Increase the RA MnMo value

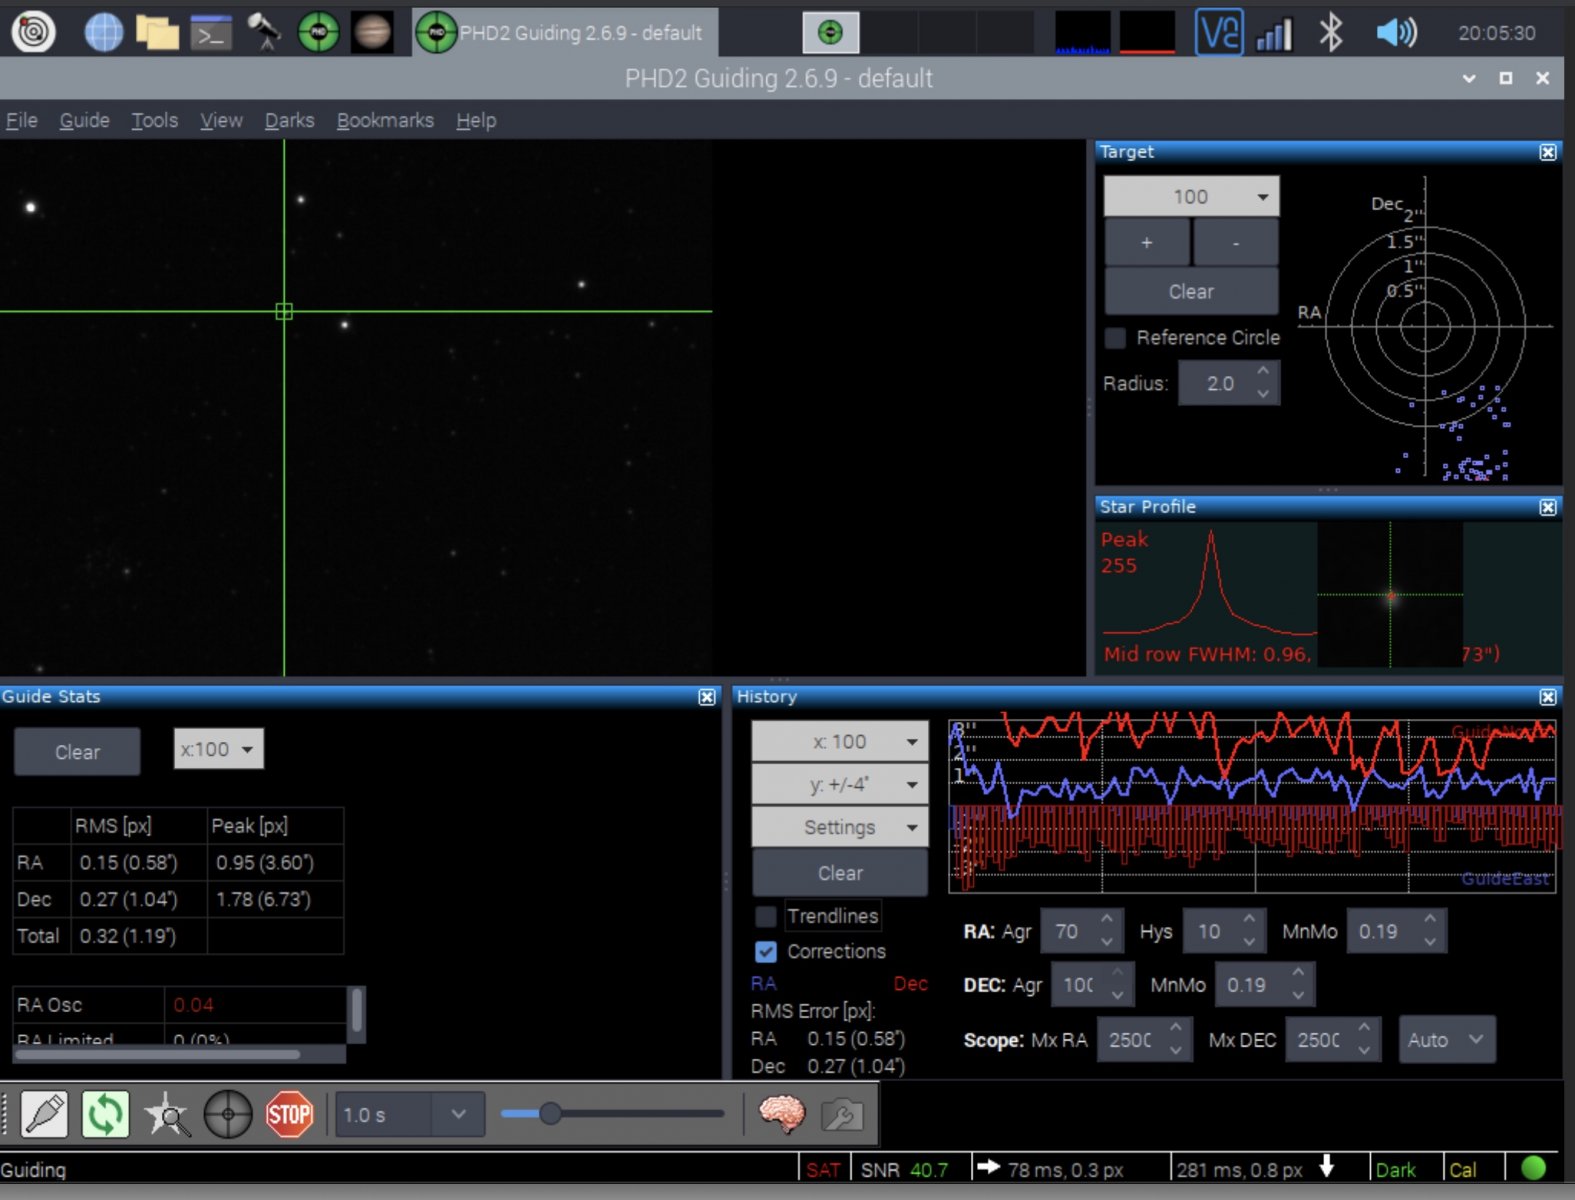click(x=1431, y=920)
